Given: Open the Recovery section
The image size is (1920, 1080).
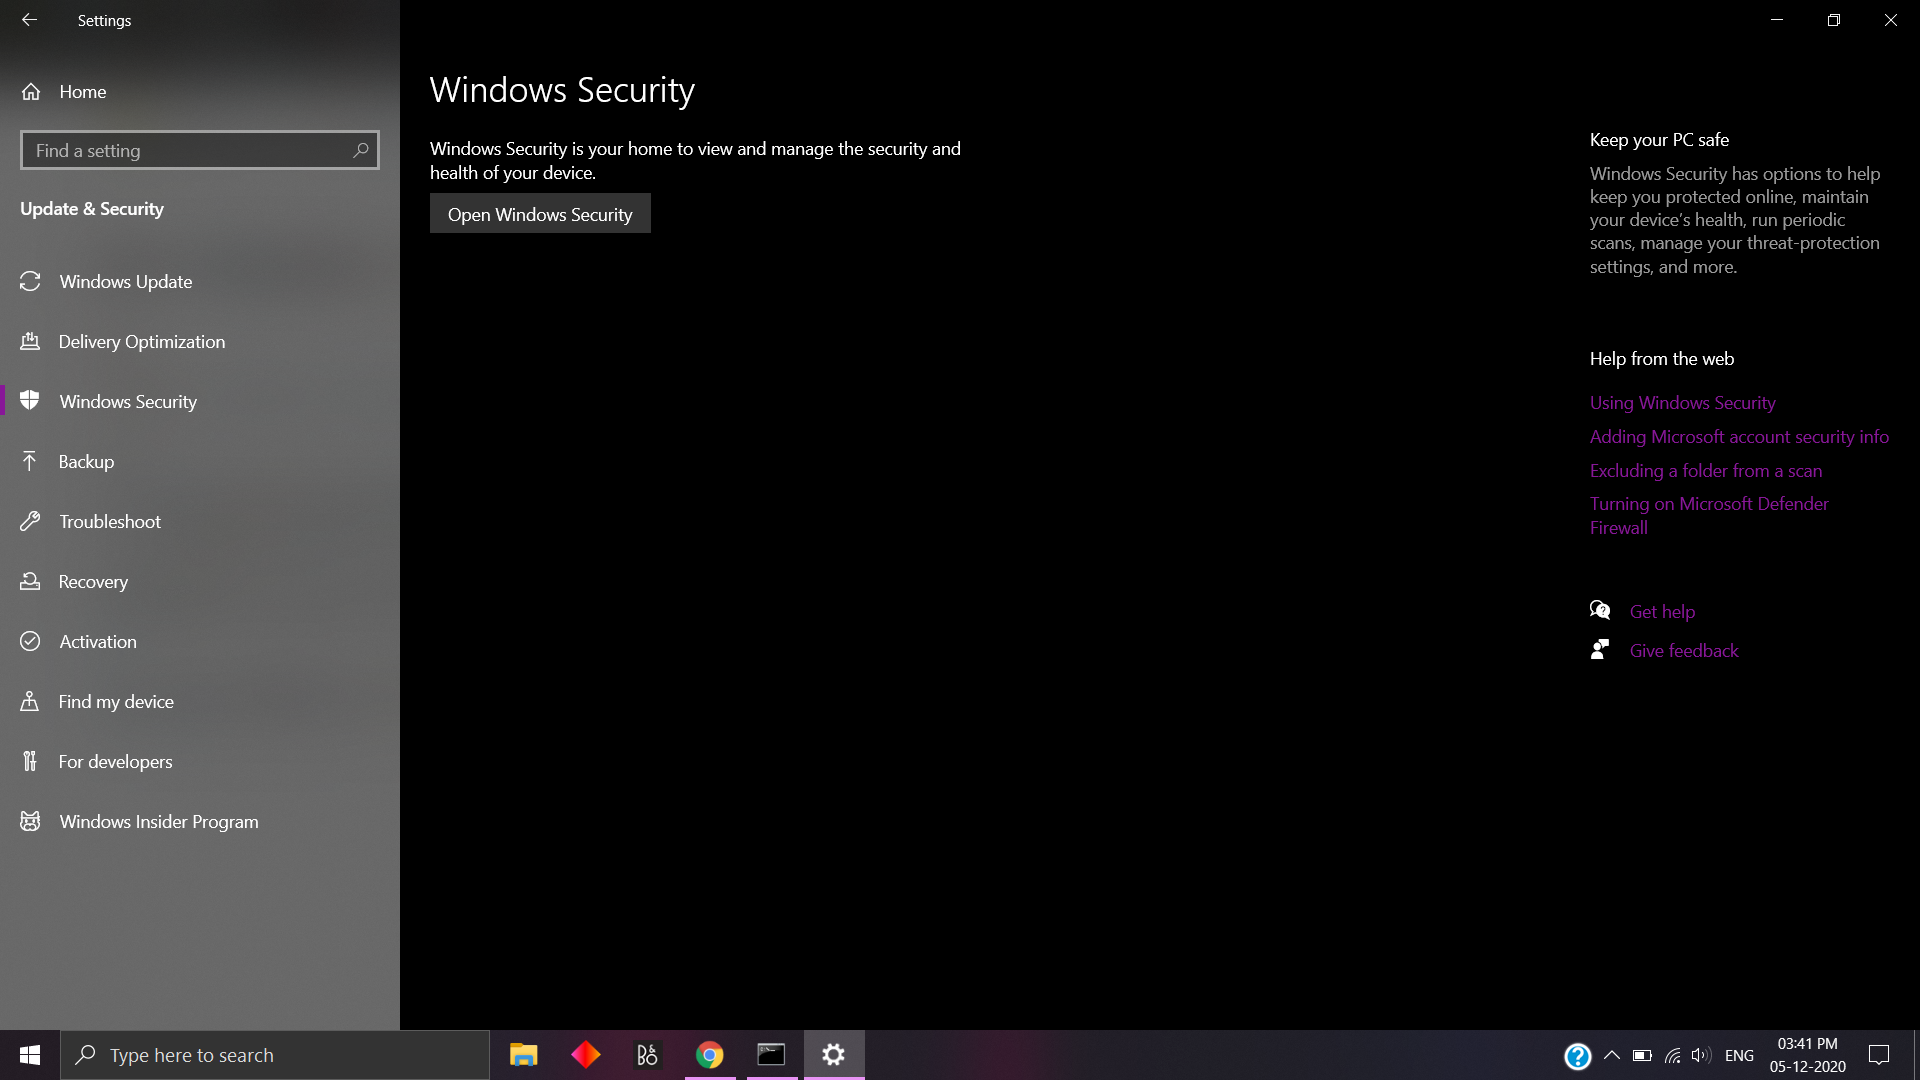Looking at the screenshot, I should (93, 581).
